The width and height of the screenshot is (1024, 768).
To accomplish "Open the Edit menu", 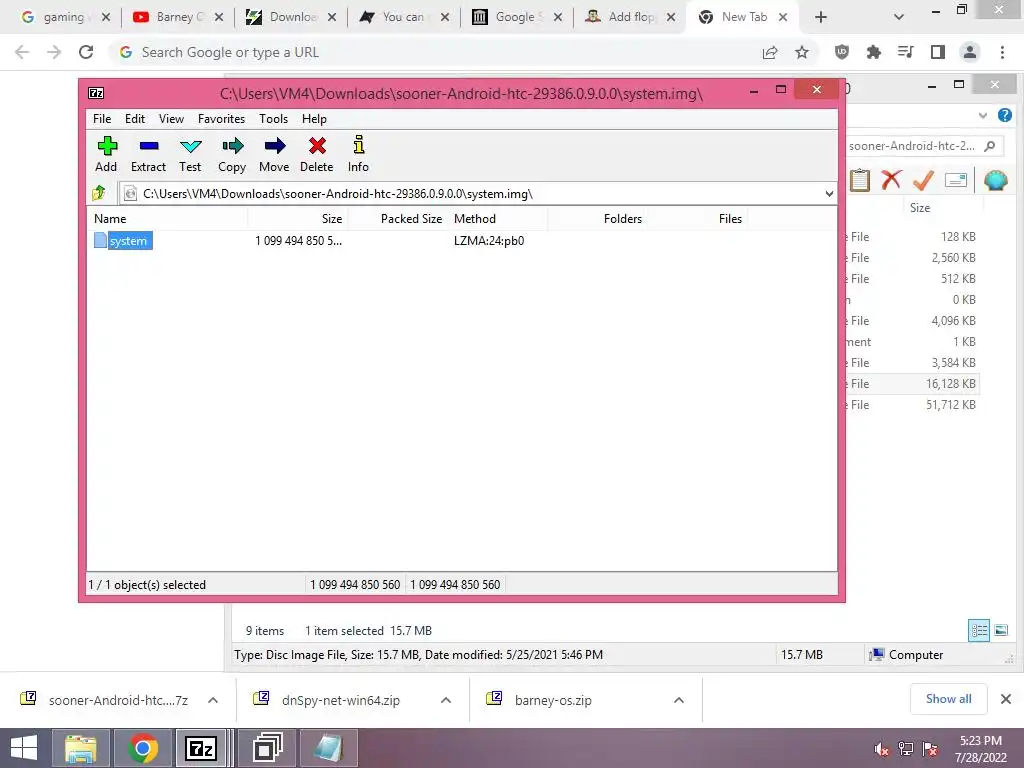I will point(135,119).
